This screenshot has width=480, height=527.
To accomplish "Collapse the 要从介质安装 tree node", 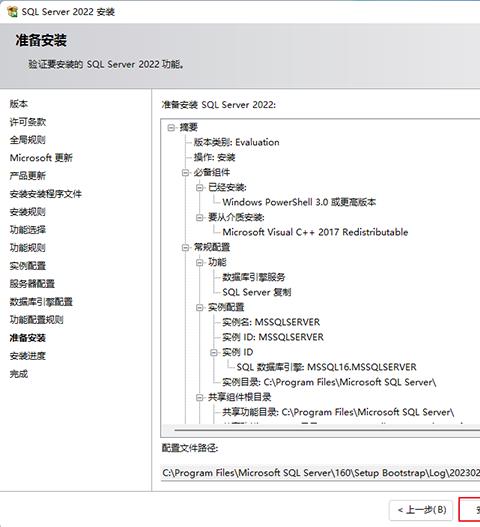I will tap(200, 217).
